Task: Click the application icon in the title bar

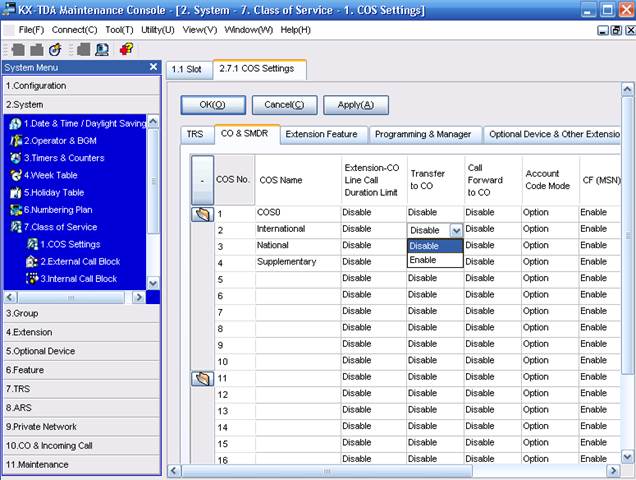Action: [x=9, y=9]
